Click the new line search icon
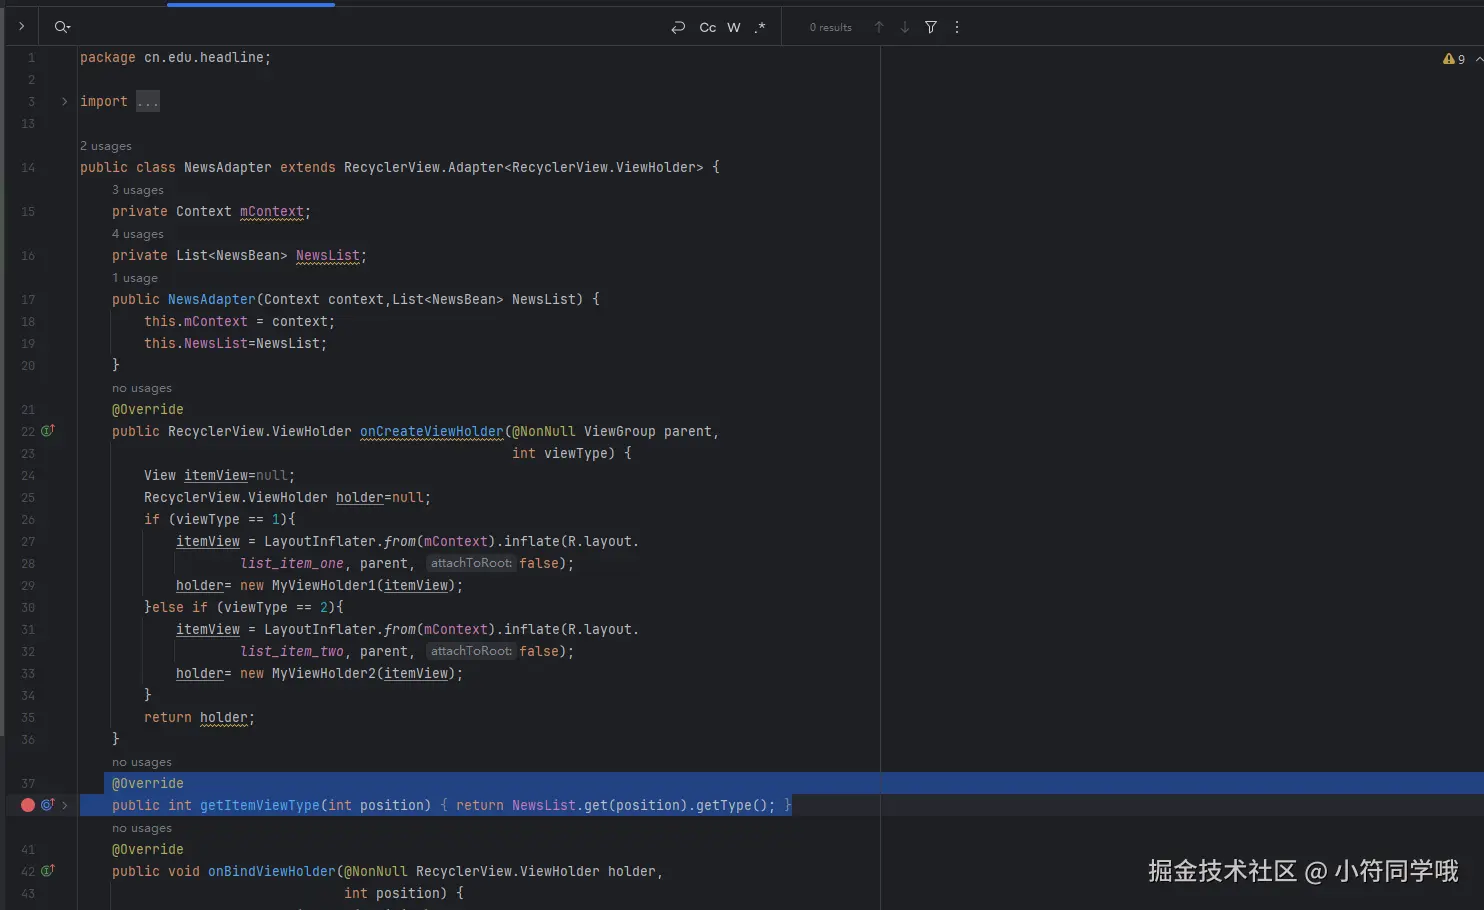 click(678, 27)
